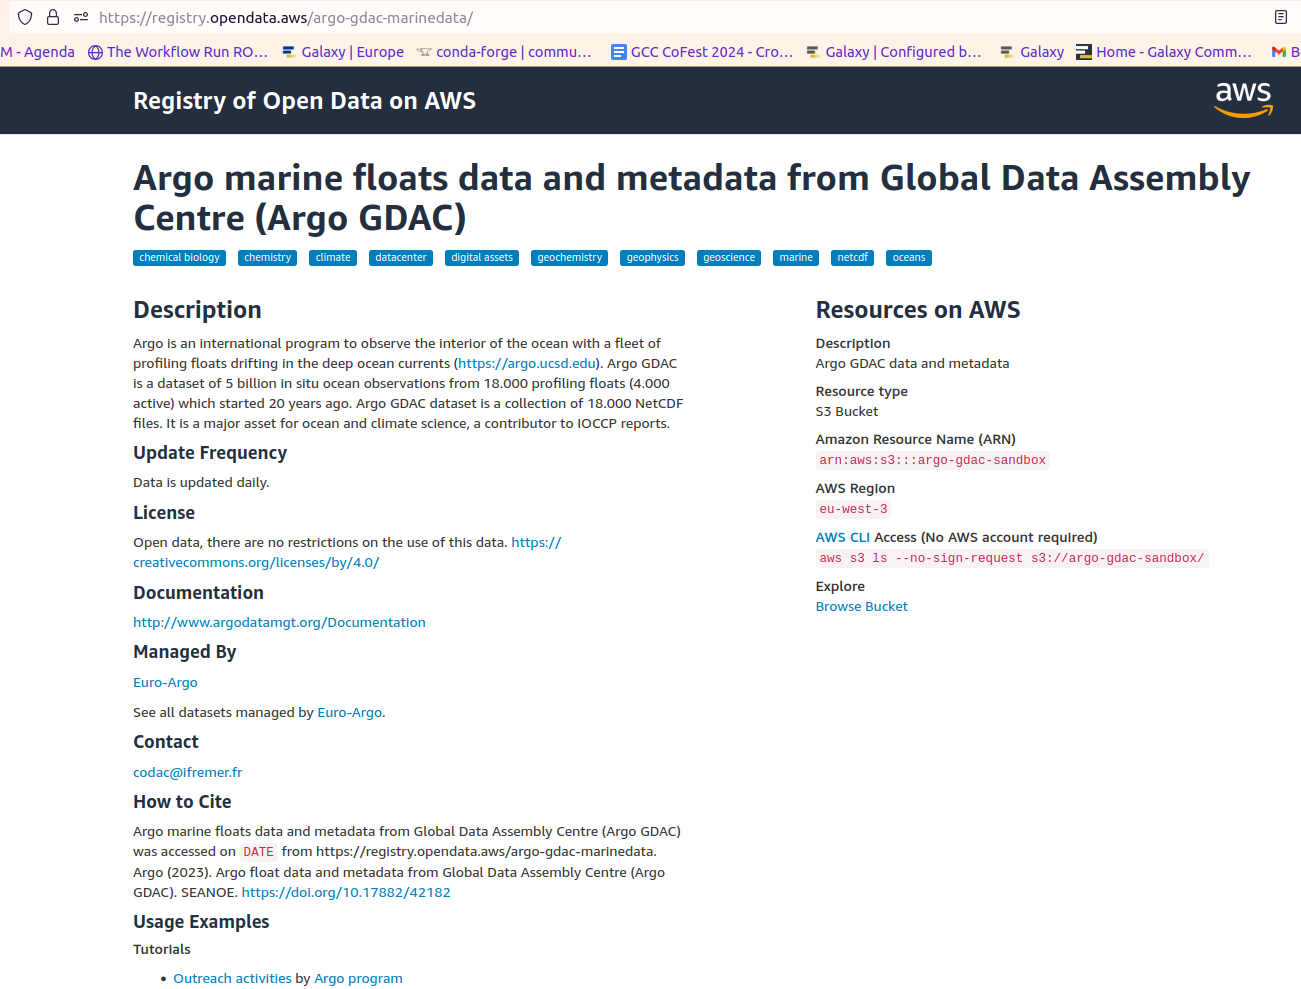The width and height of the screenshot is (1301, 989).
Task: Open the argo.ucsd.edu link
Action: (x=527, y=363)
